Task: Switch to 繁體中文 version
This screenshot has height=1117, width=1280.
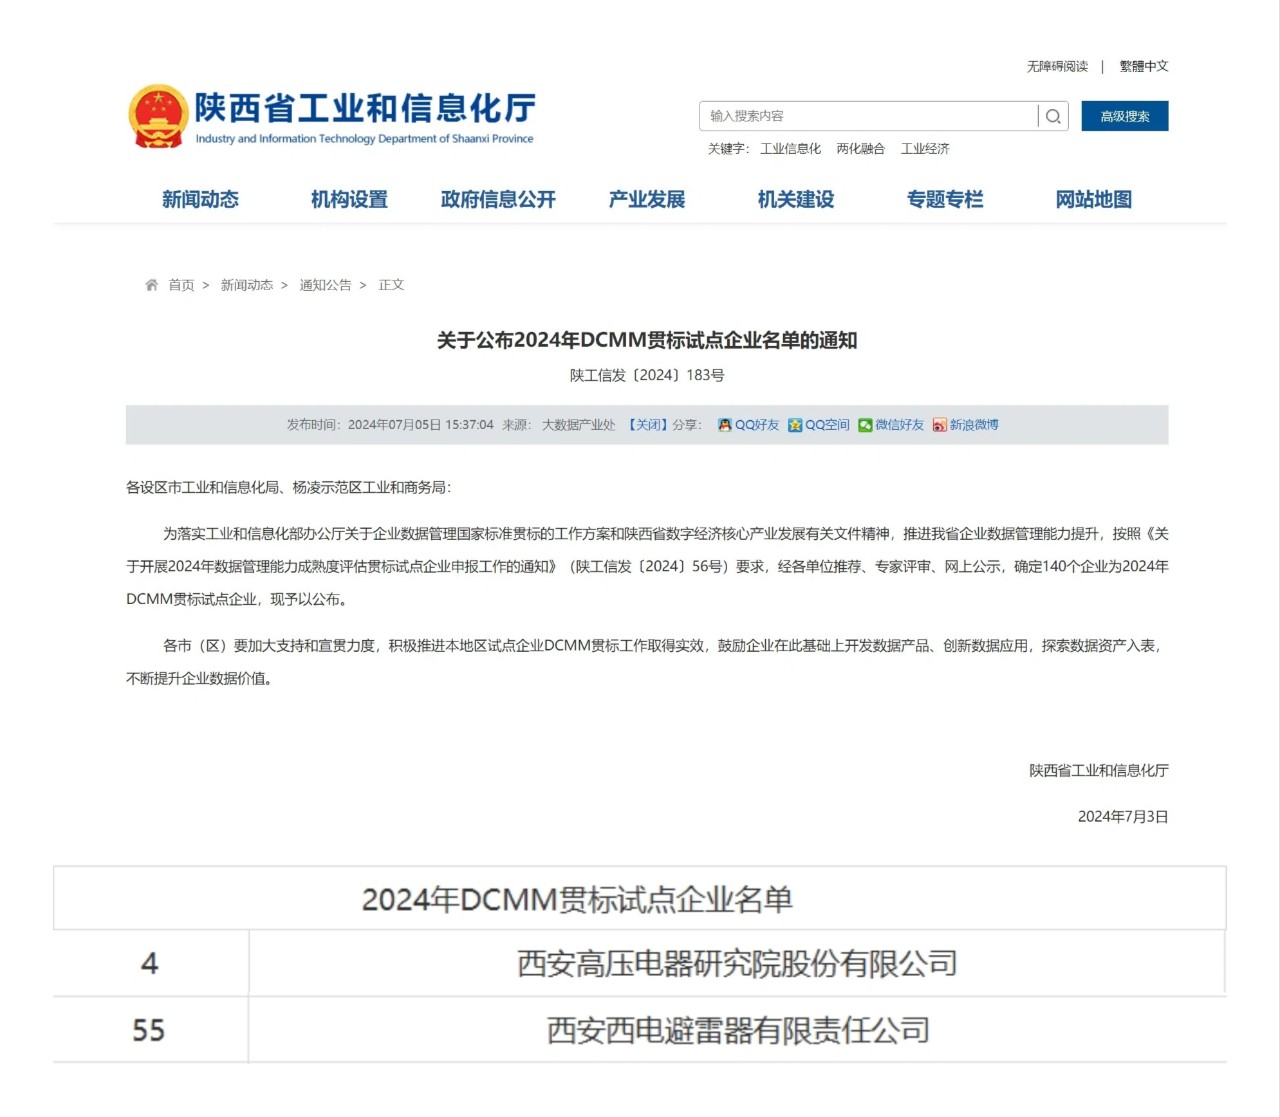Action: coord(1144,67)
